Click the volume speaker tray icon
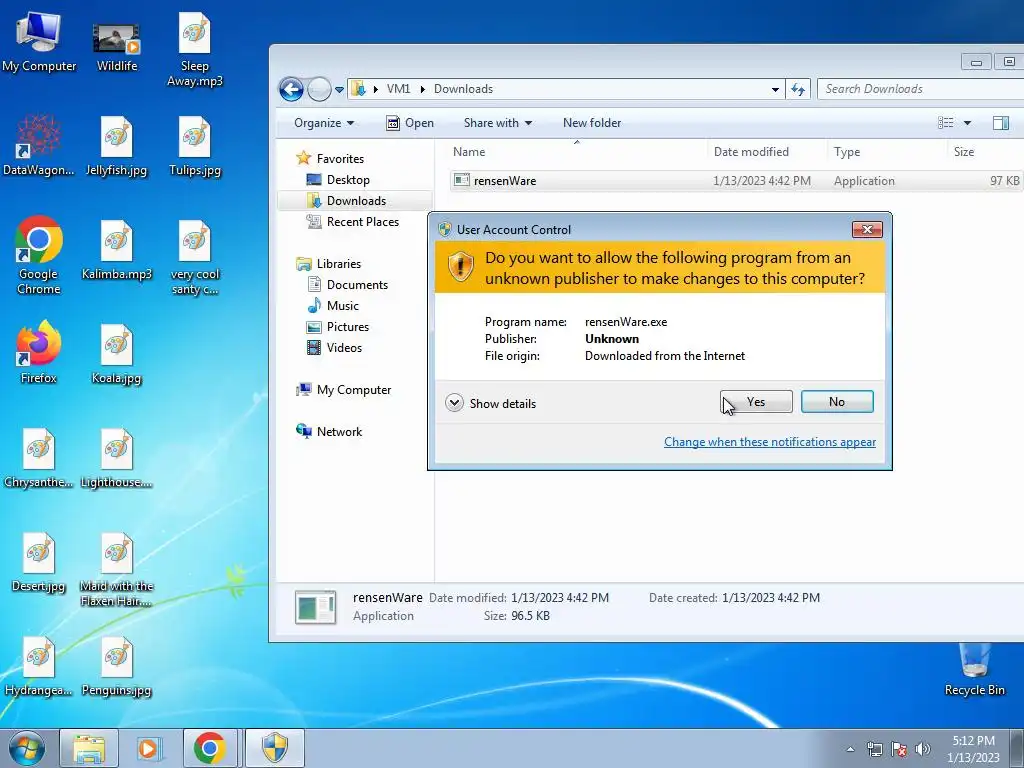The height and width of the screenshot is (768, 1024). click(923, 749)
